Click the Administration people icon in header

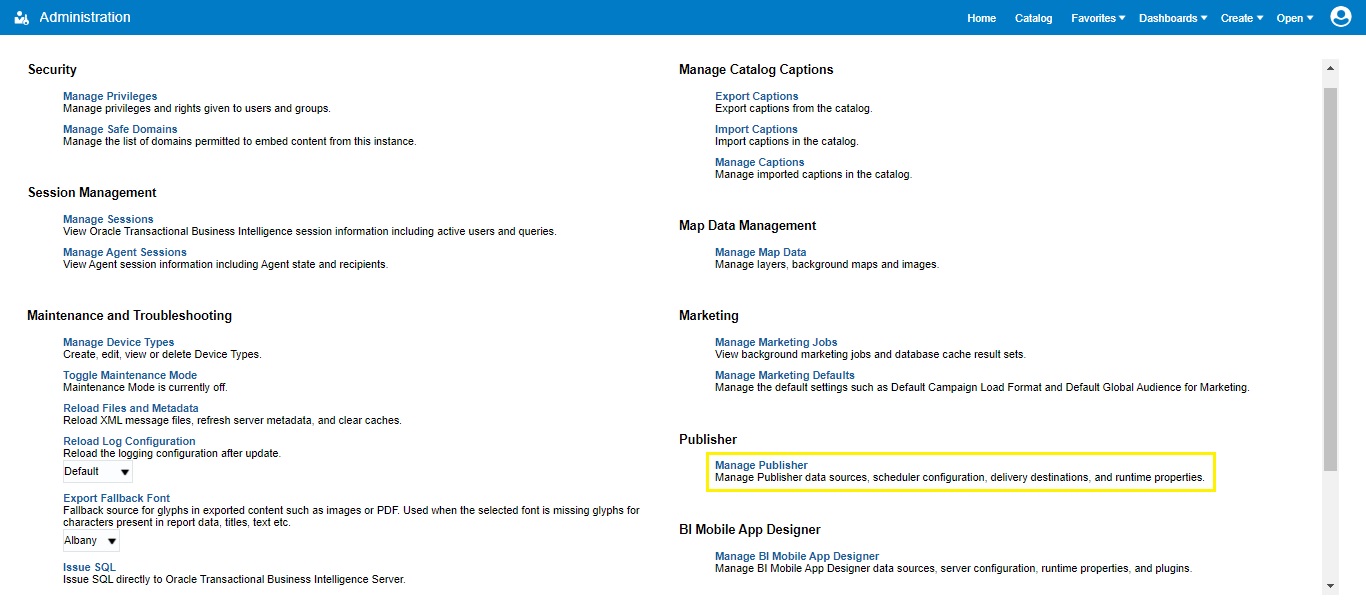point(21,16)
